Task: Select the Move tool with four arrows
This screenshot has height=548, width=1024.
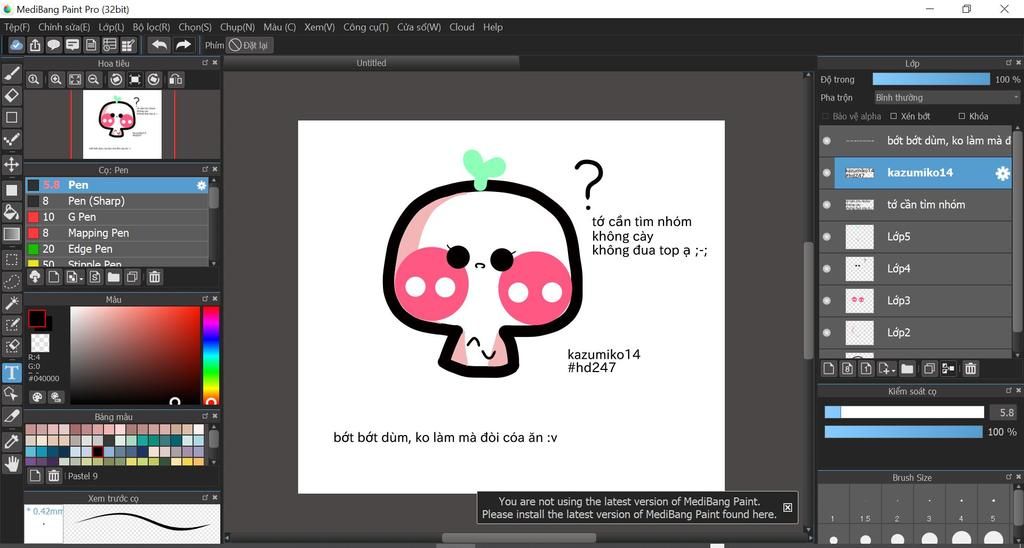Action: (12, 163)
